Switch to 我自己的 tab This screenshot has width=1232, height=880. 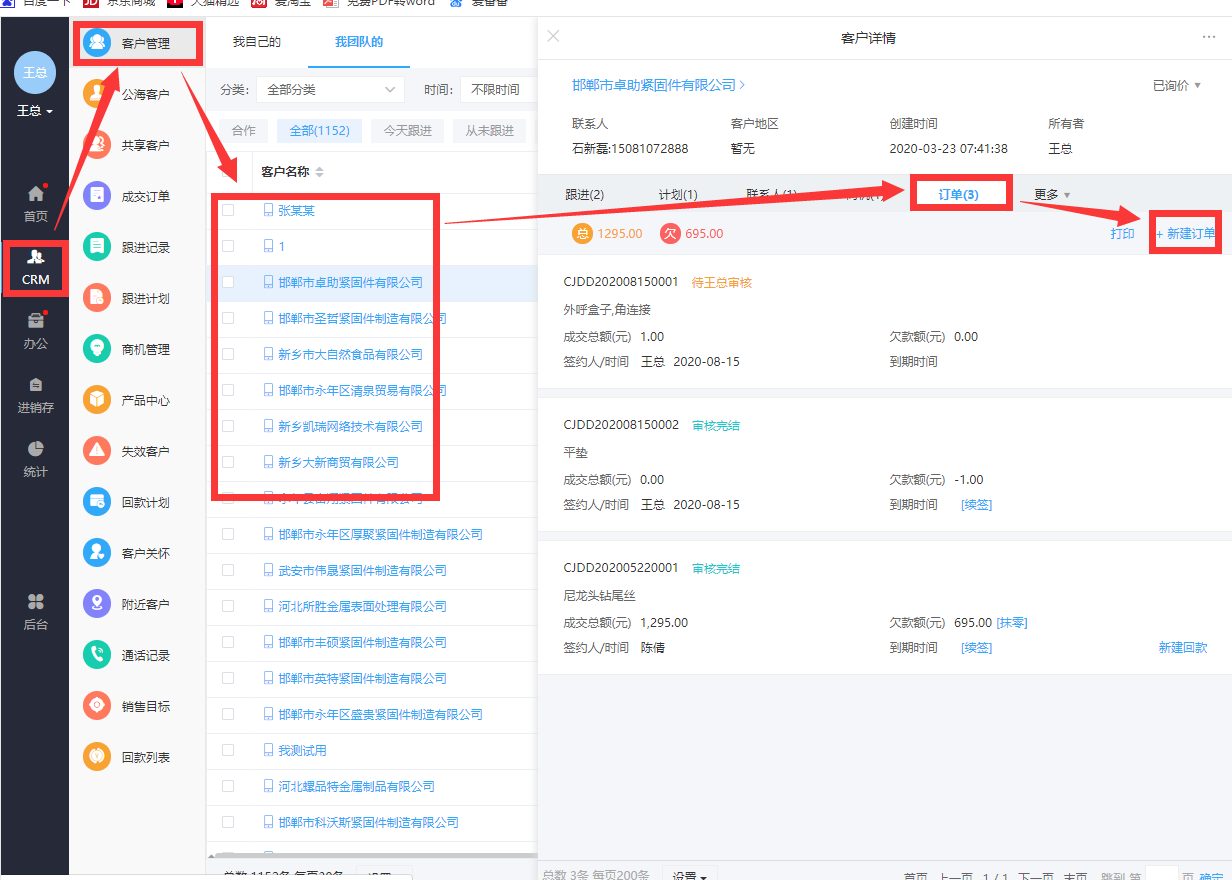pos(256,41)
